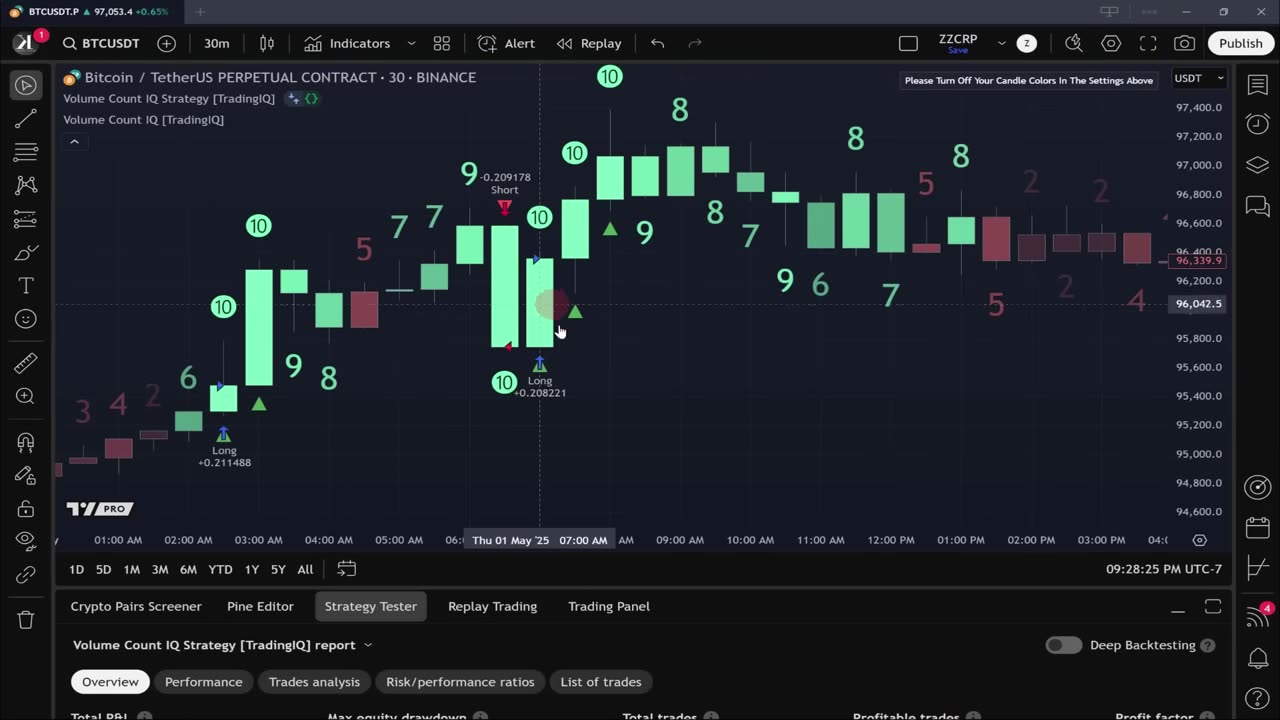Image resolution: width=1280 pixels, height=720 pixels.
Task: Expand the Indicators favorites dropdown arrow
Action: click(411, 43)
